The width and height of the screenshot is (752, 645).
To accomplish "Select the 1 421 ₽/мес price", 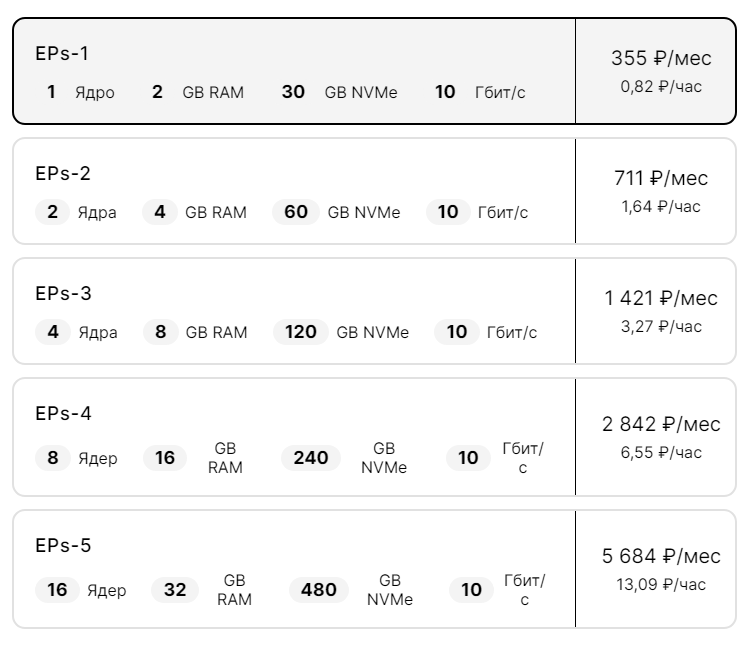I will pyautogui.click(x=661, y=298).
